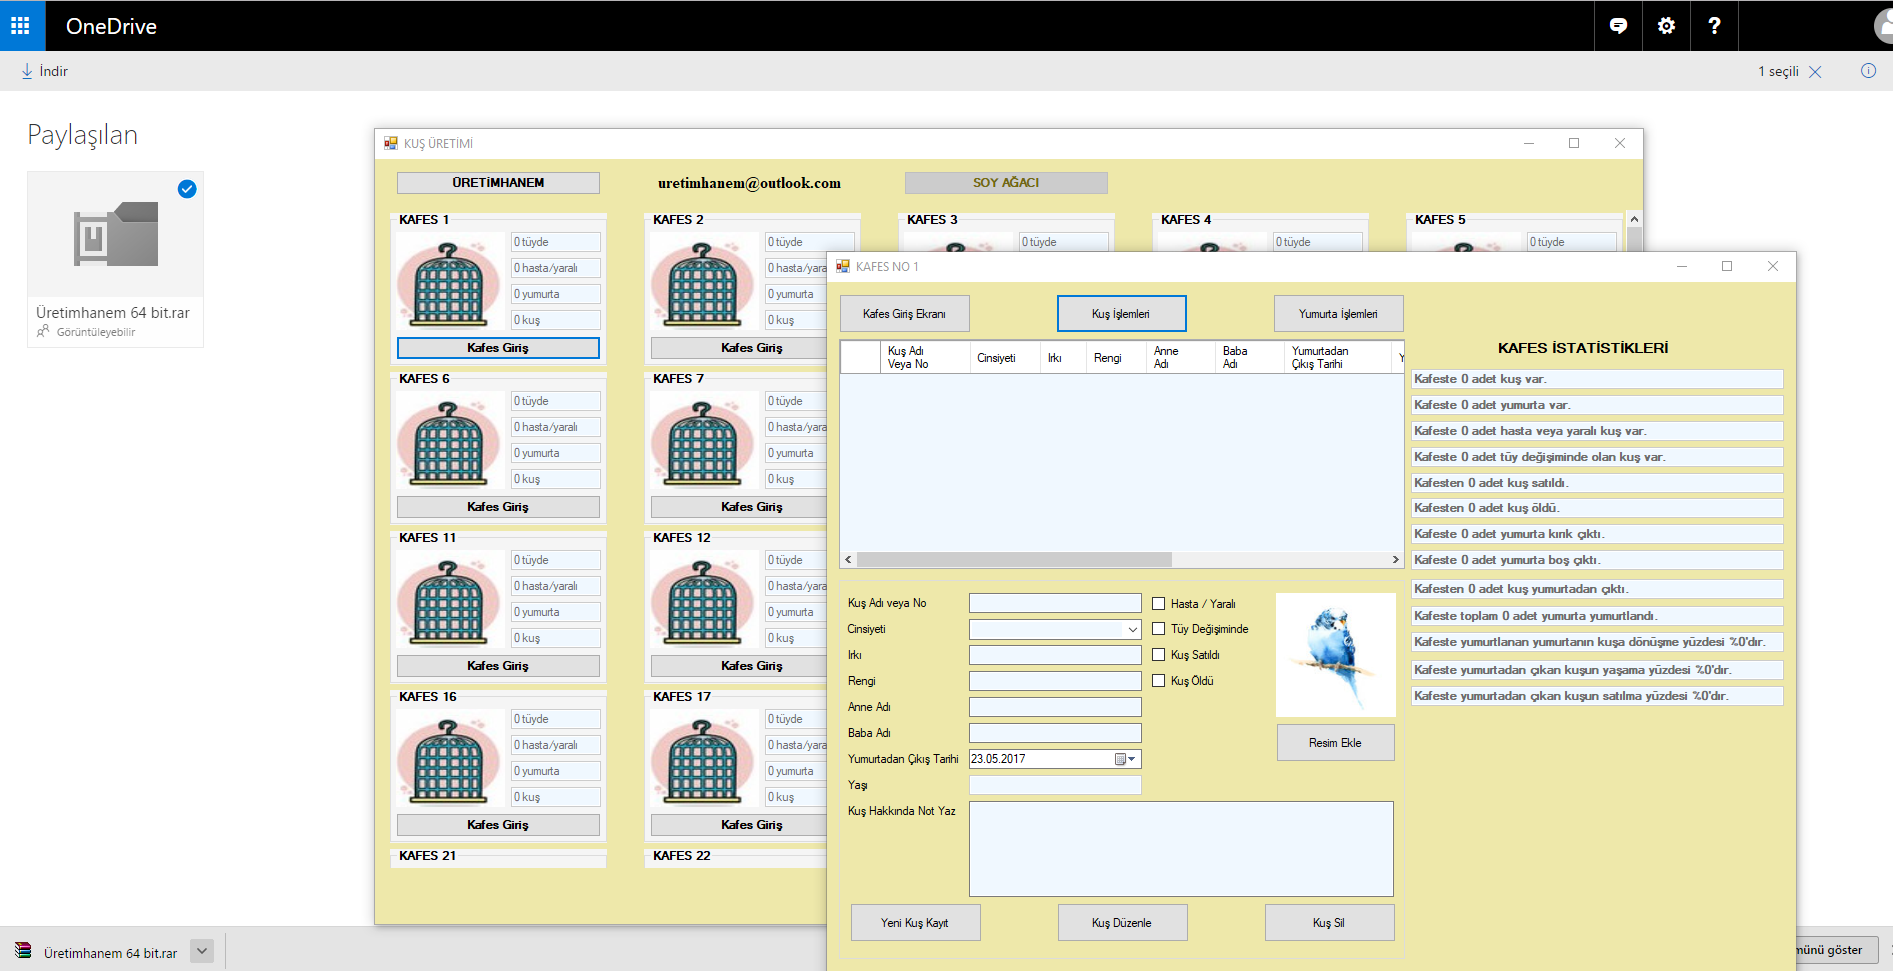Click KUŞ ÜRETİMİ window title icon
1893x971 pixels.
(391, 144)
